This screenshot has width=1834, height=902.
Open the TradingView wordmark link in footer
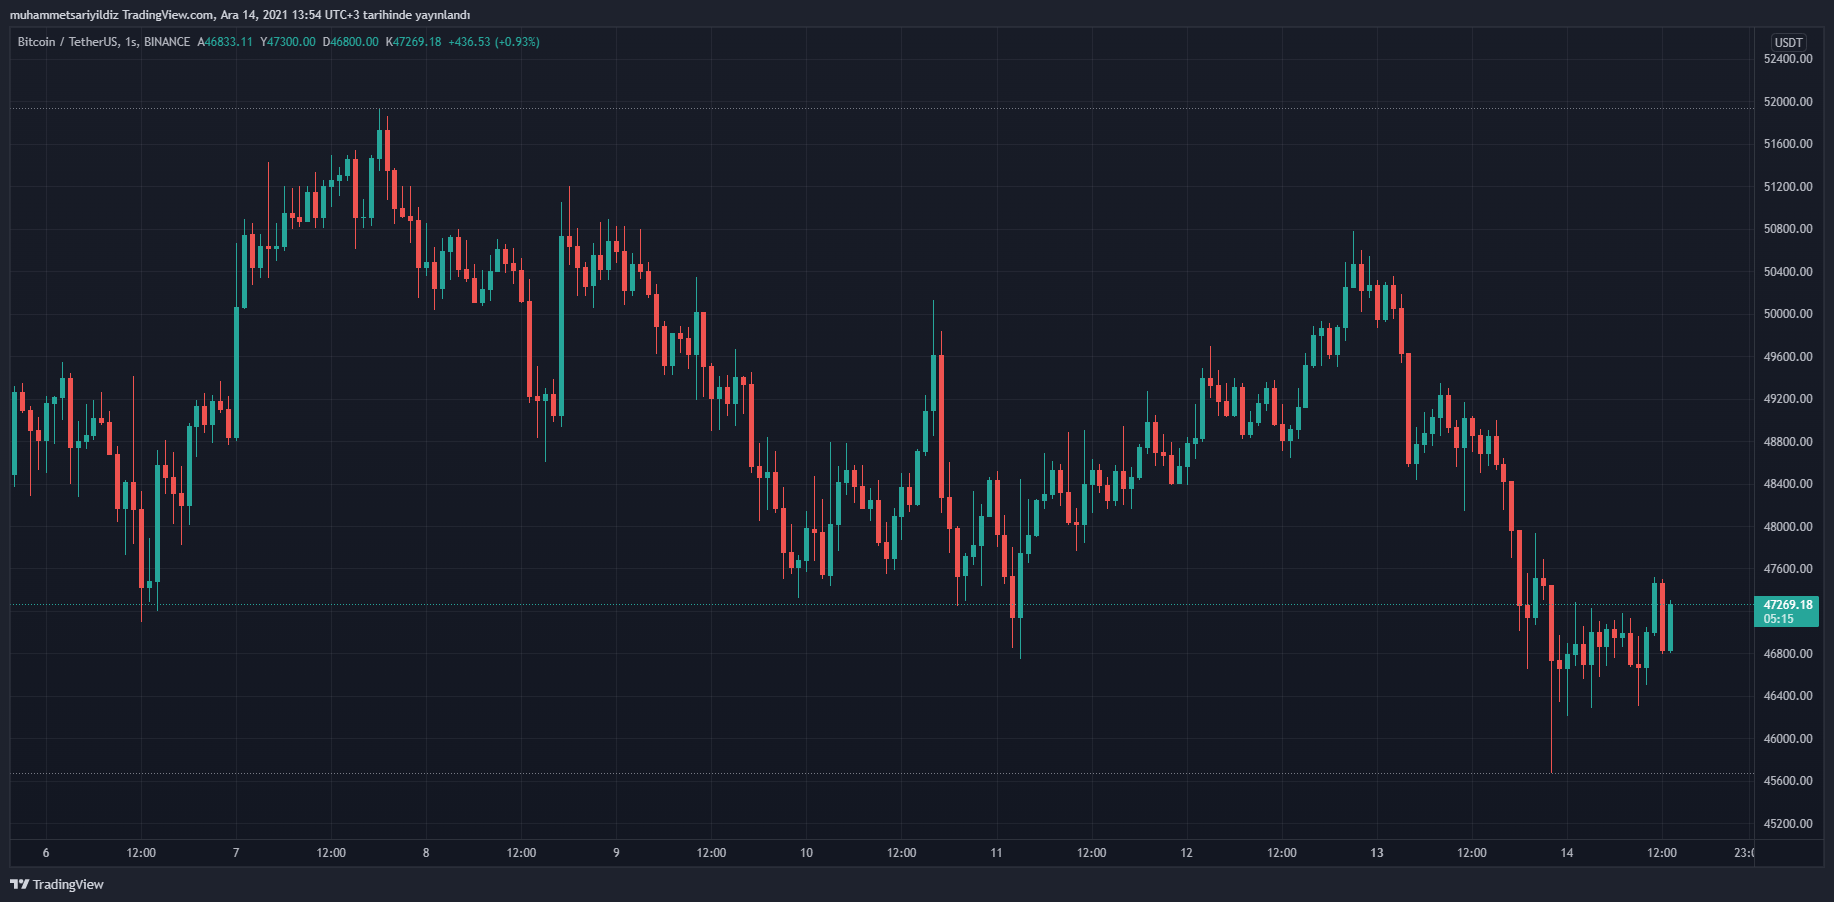point(68,884)
